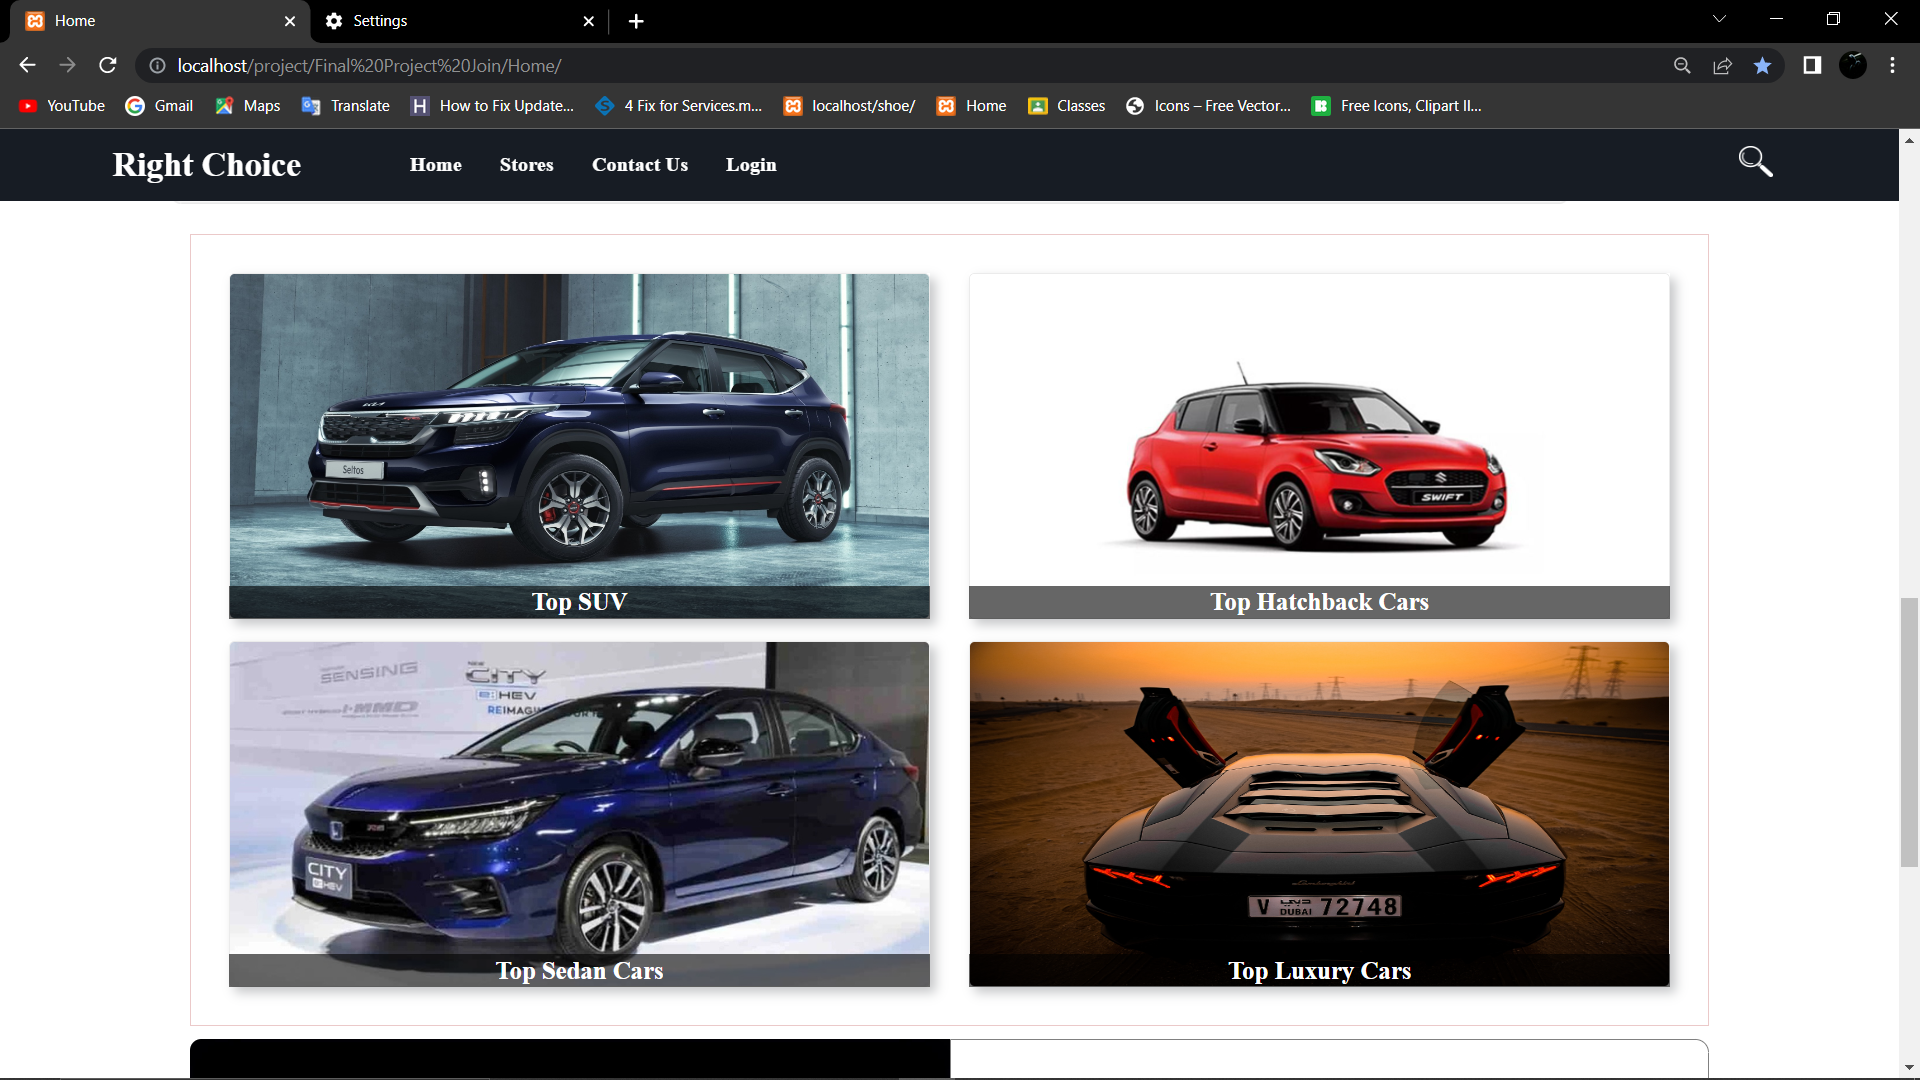This screenshot has width=1920, height=1080.
Task: Open the YouTube bookmark
Action: tap(60, 105)
